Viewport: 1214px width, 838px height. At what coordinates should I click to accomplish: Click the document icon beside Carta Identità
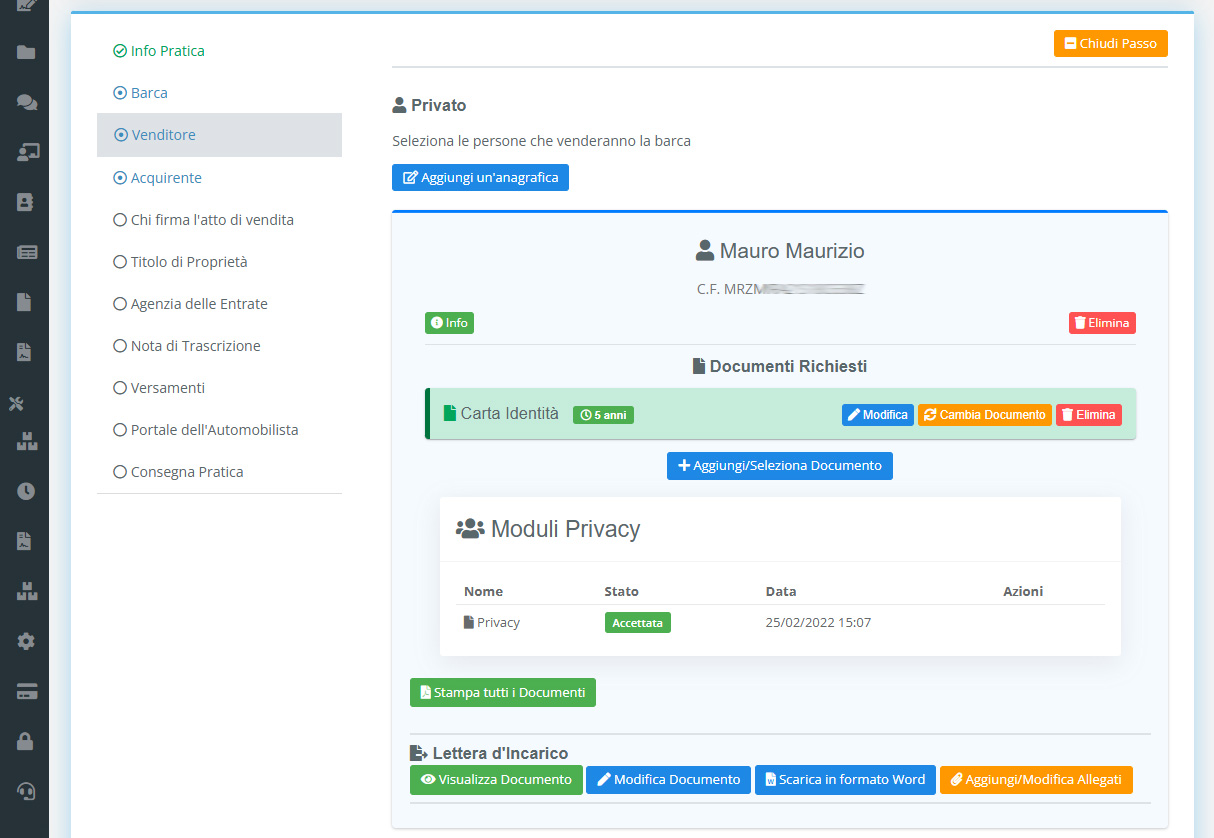pyautogui.click(x=449, y=413)
